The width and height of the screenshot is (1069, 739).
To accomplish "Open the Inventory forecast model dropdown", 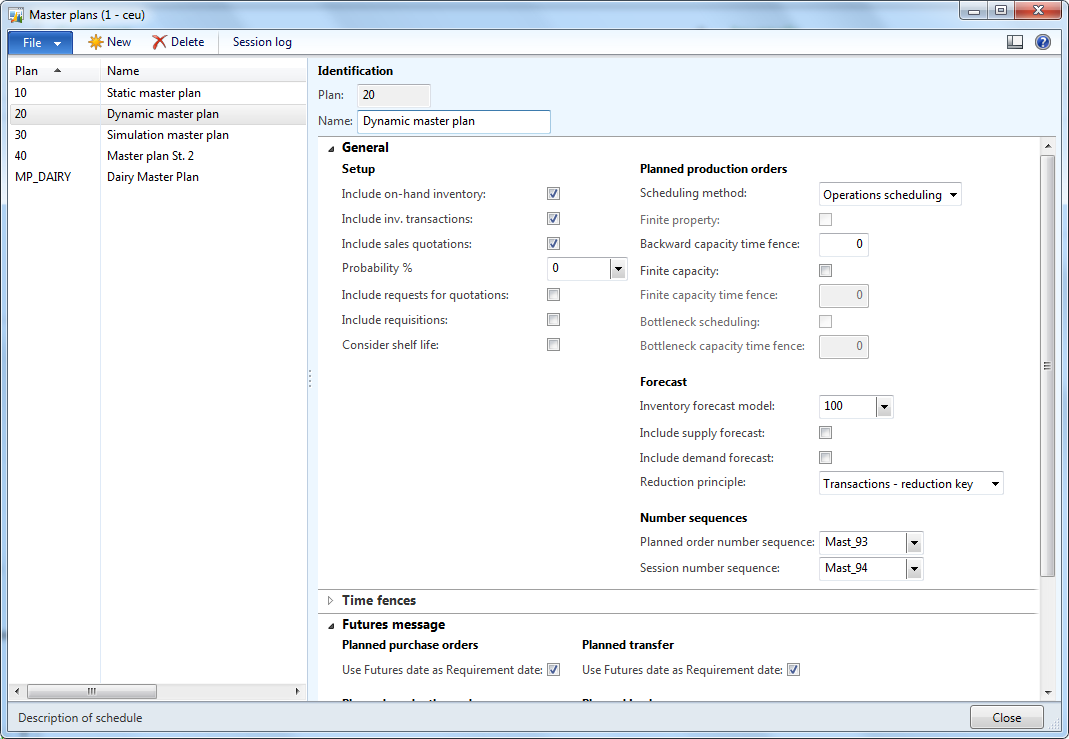I will pos(884,406).
